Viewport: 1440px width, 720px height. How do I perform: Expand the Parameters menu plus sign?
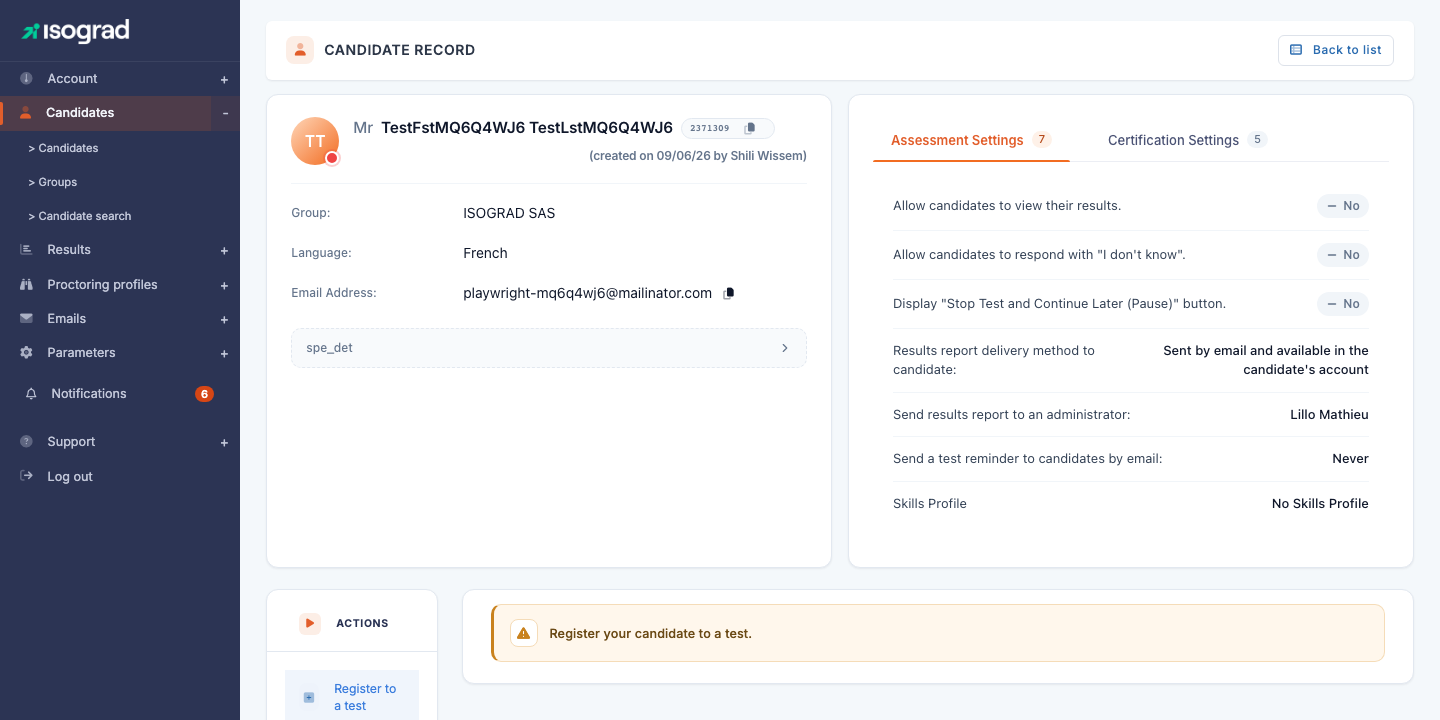[x=224, y=354]
